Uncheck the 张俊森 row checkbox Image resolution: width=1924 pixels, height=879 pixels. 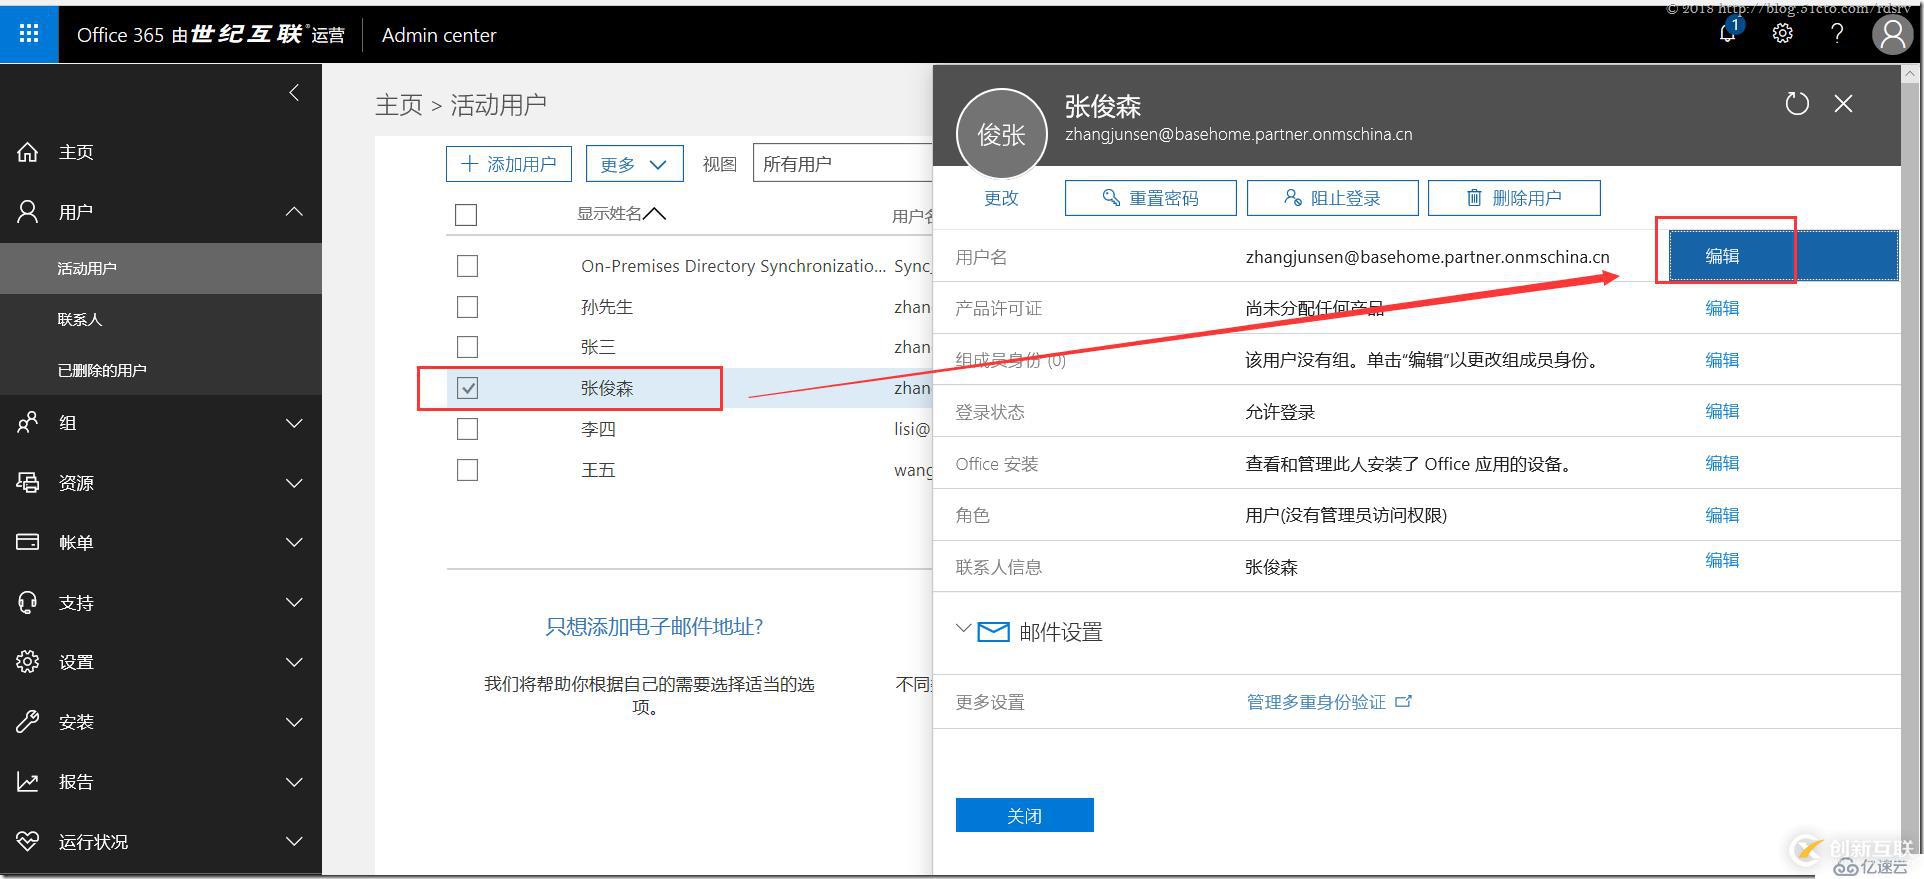click(467, 388)
